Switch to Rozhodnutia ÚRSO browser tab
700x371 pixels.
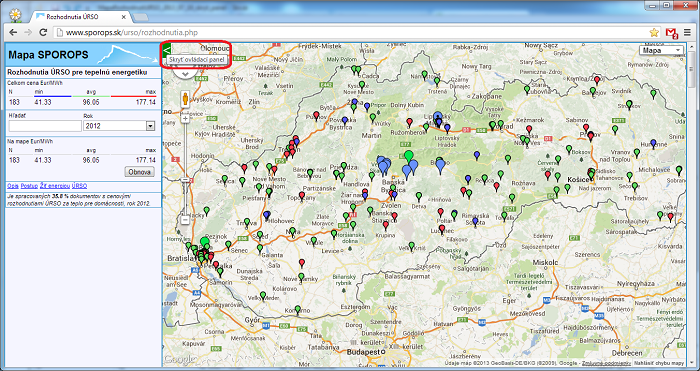tap(80, 17)
